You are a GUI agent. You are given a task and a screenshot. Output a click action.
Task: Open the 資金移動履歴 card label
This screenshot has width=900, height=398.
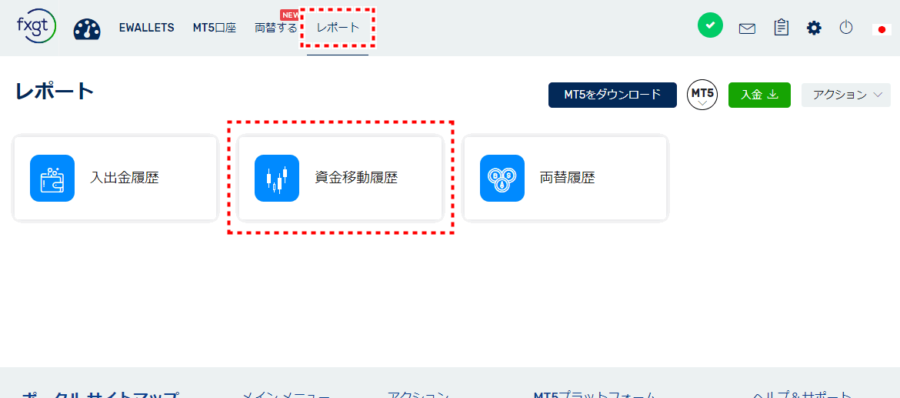tap(356, 178)
